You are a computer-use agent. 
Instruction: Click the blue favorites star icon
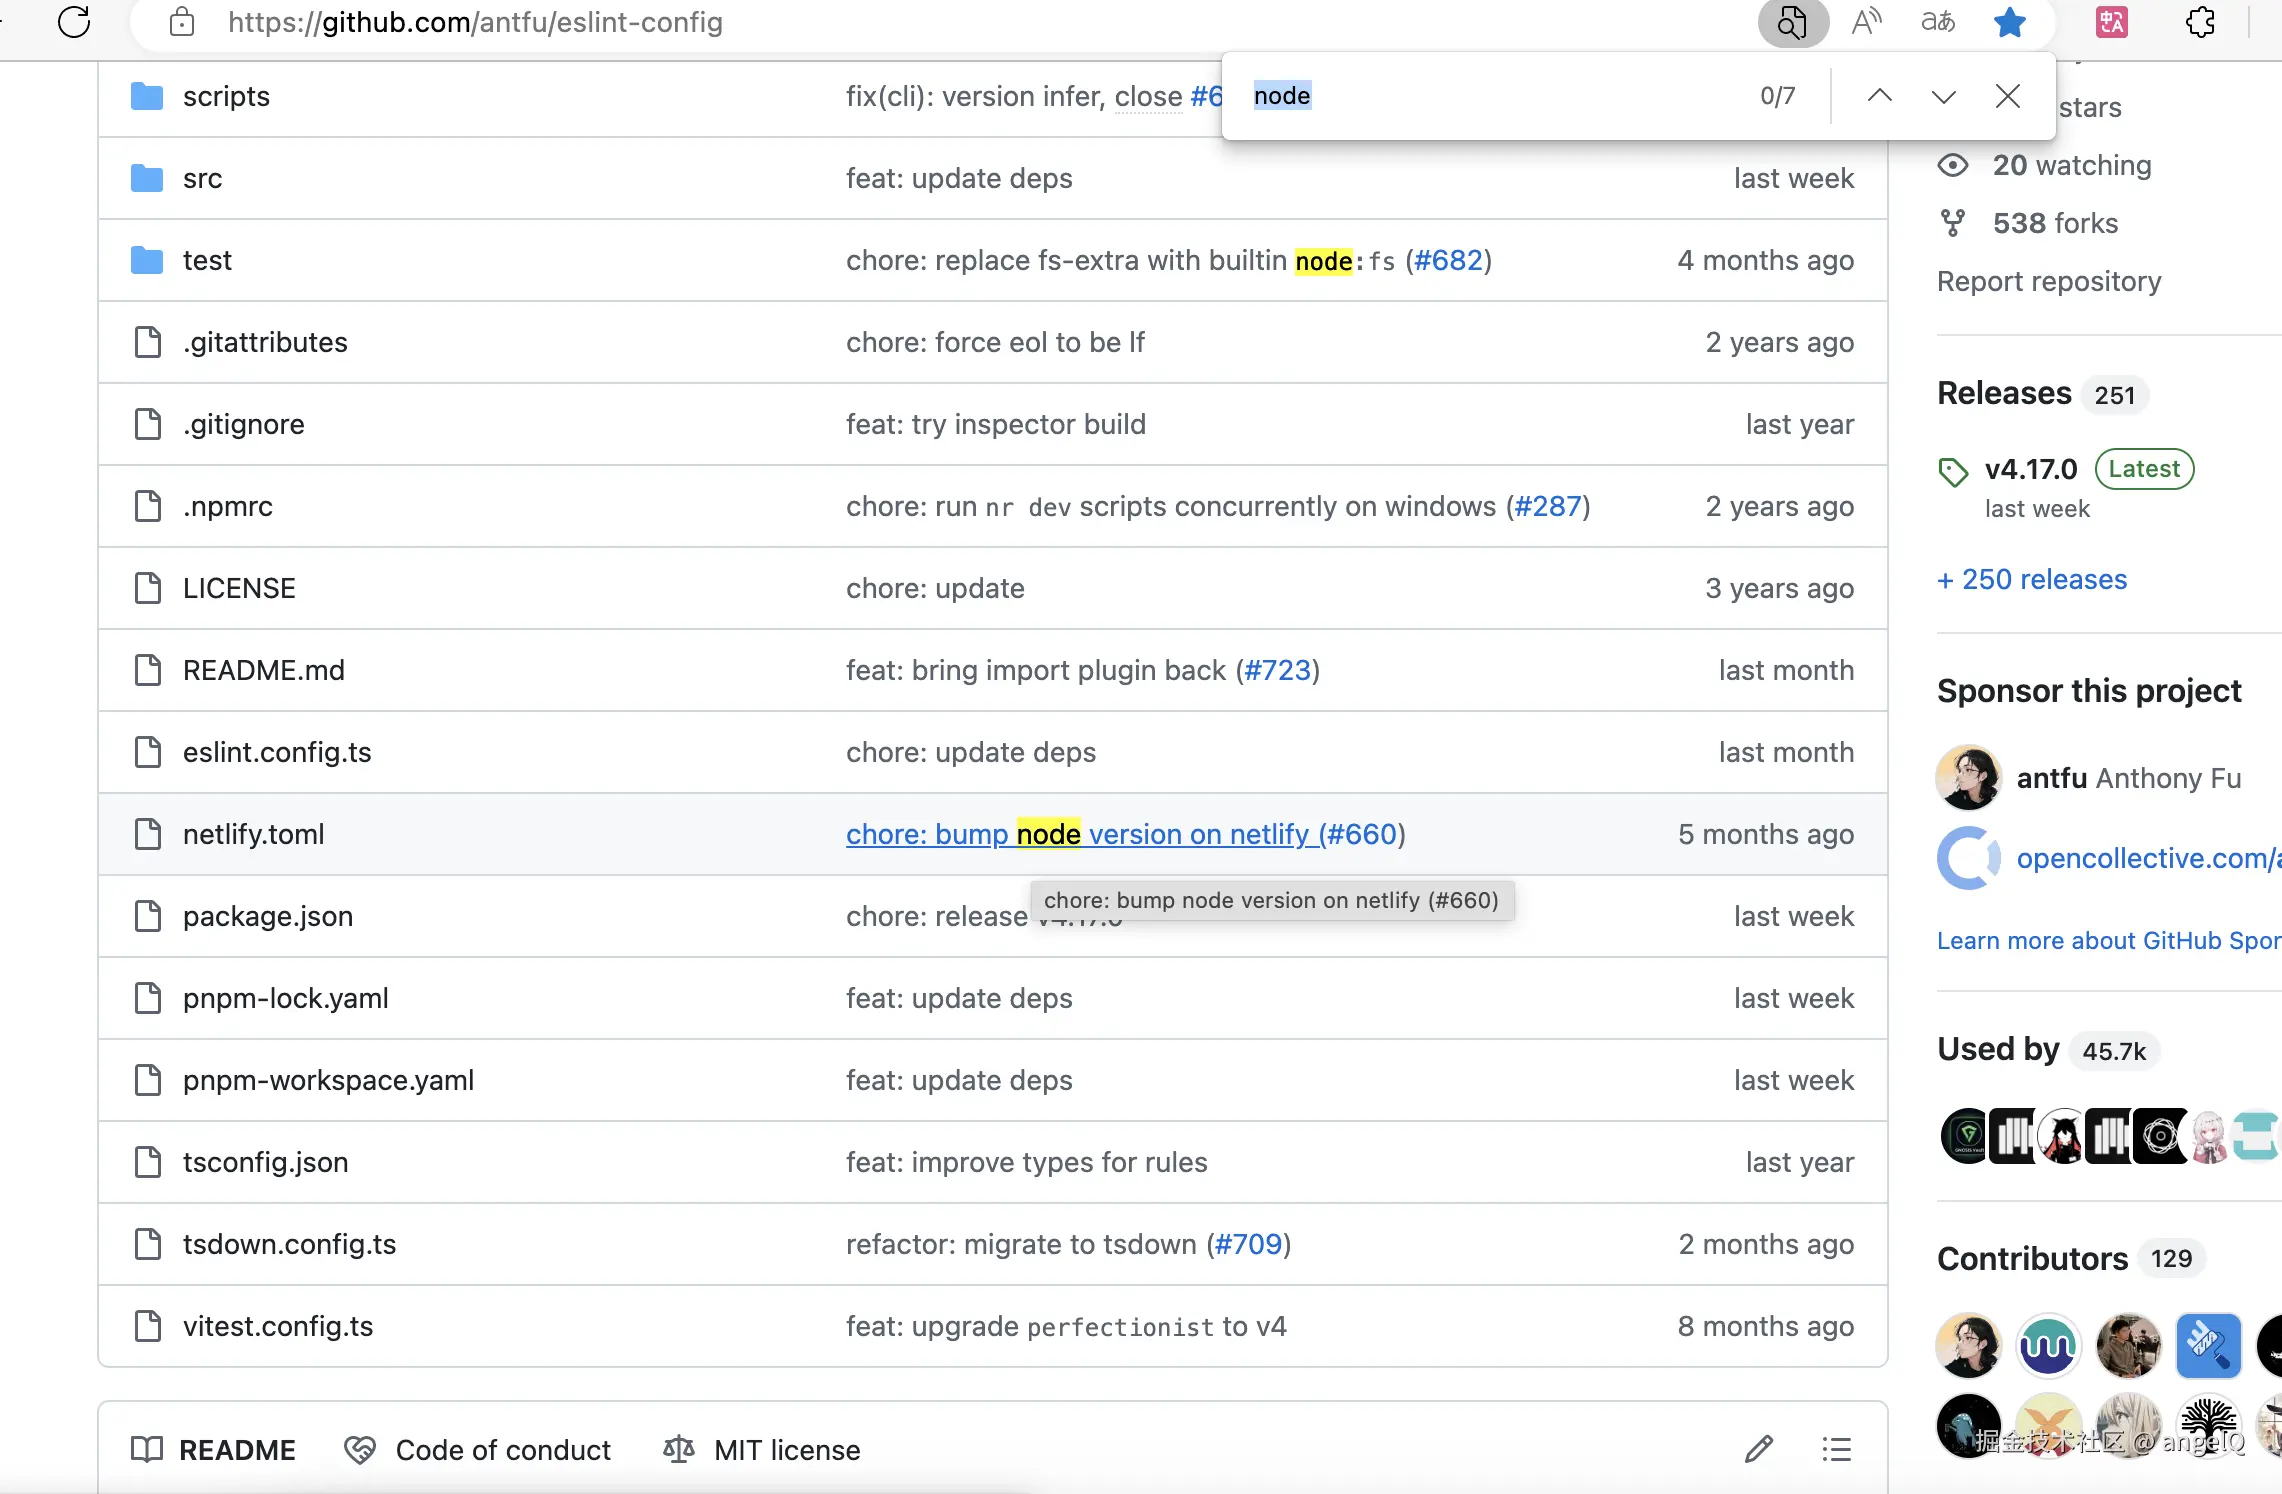click(2009, 22)
